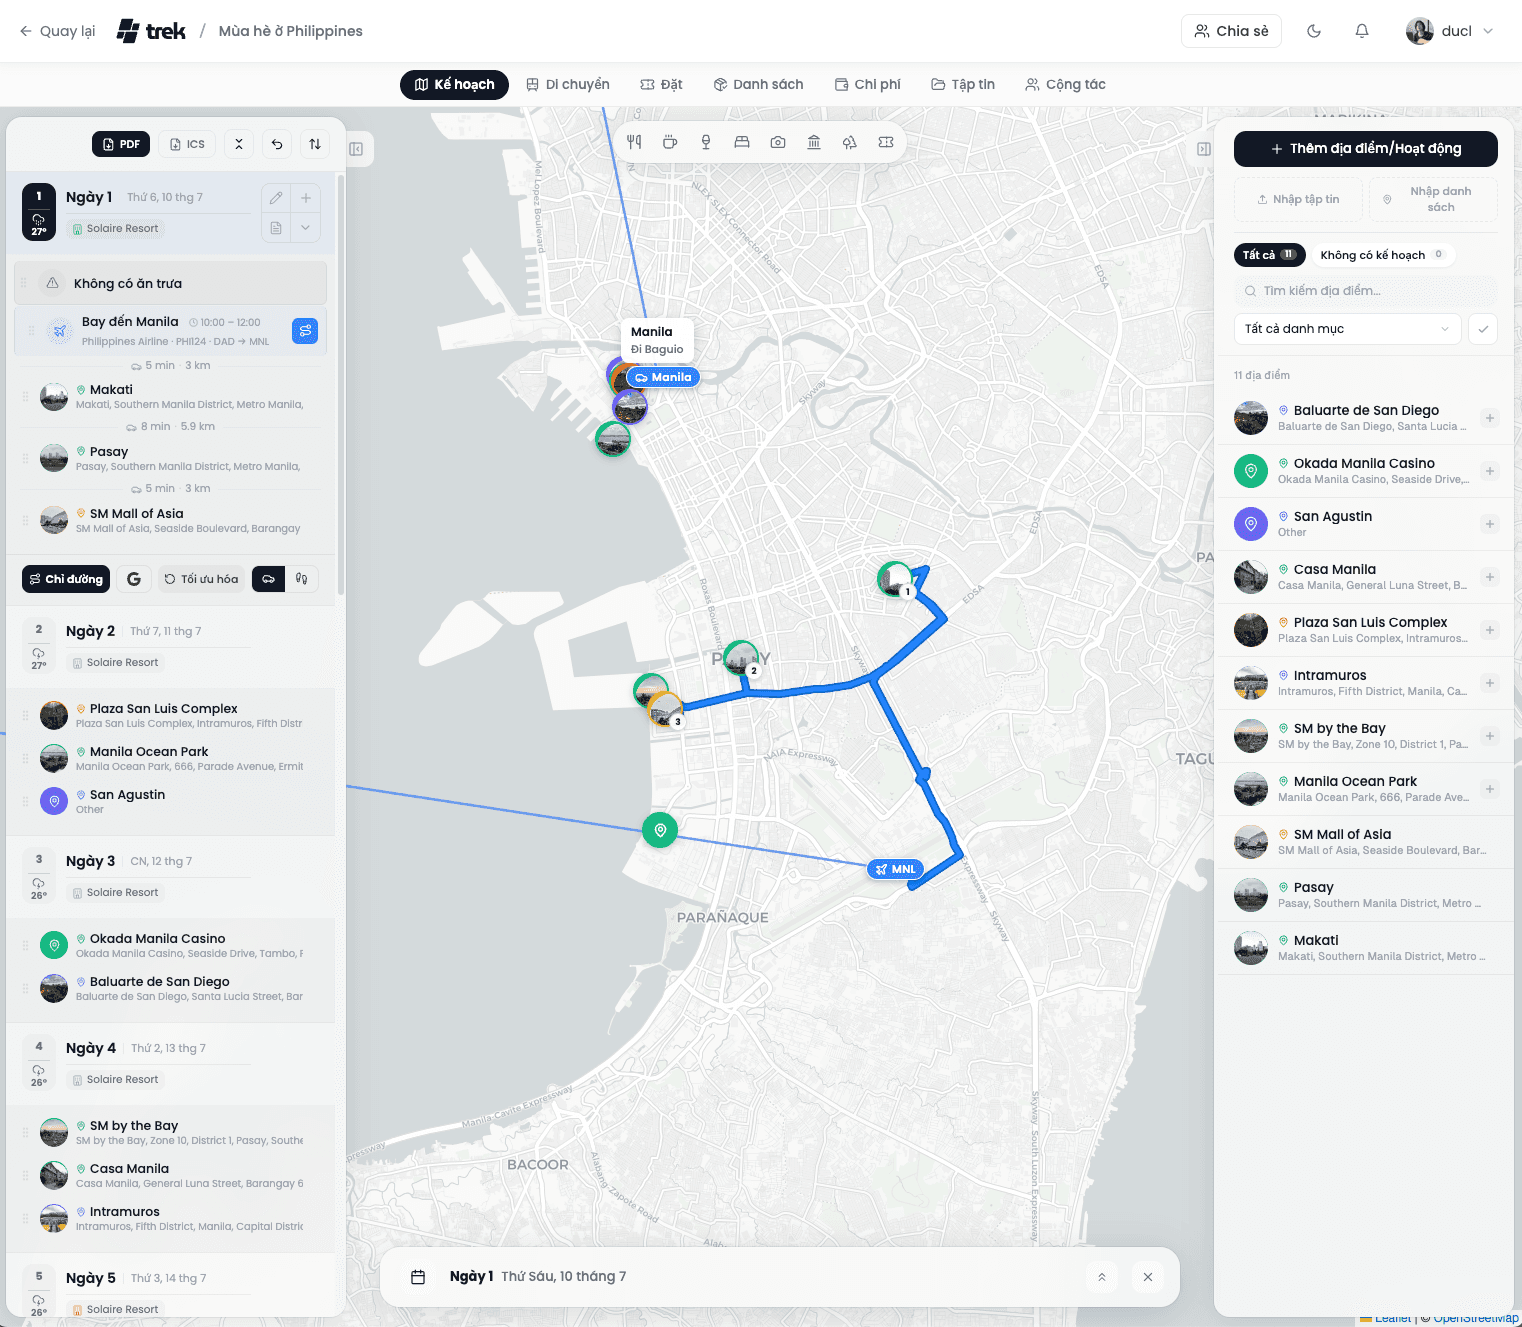The width and height of the screenshot is (1522, 1327).
Task: Select Tất cả filter pill
Action: point(1270,255)
